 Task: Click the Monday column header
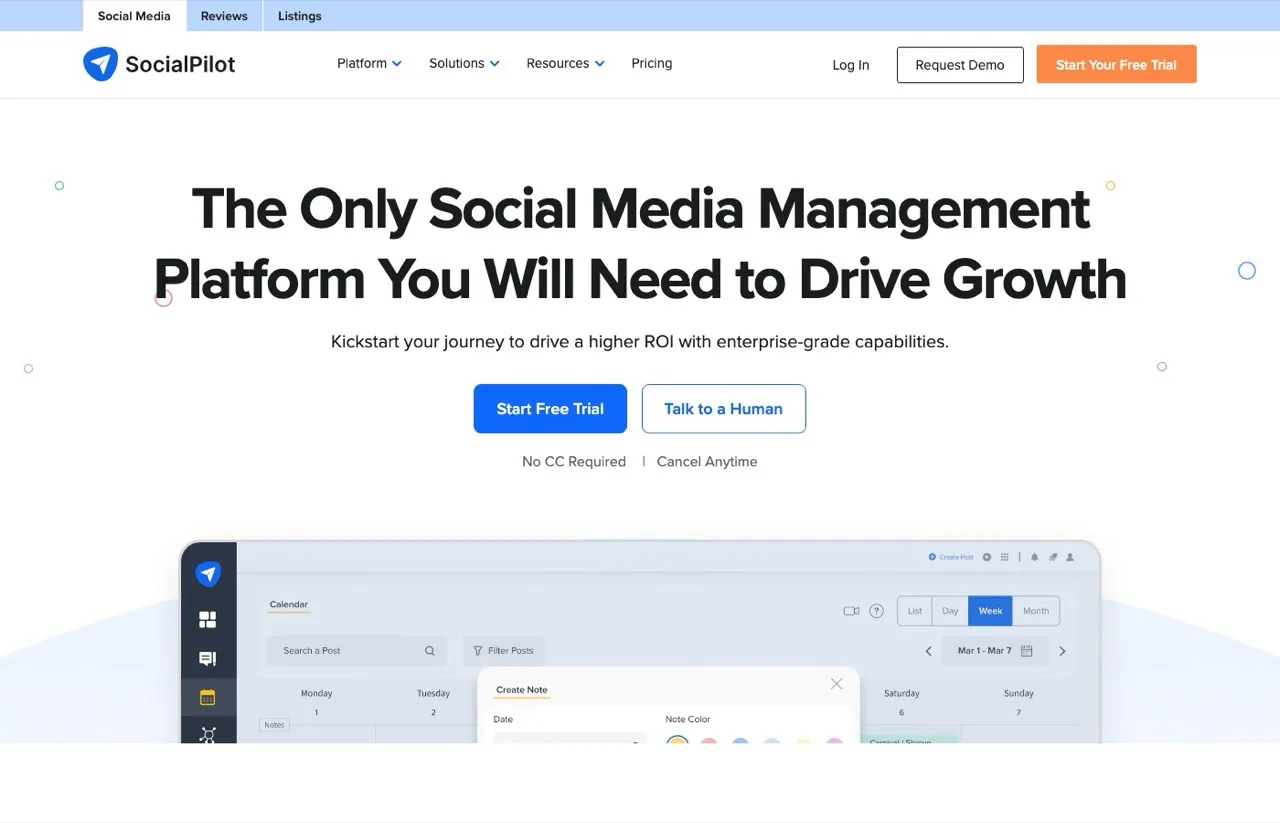point(317,693)
